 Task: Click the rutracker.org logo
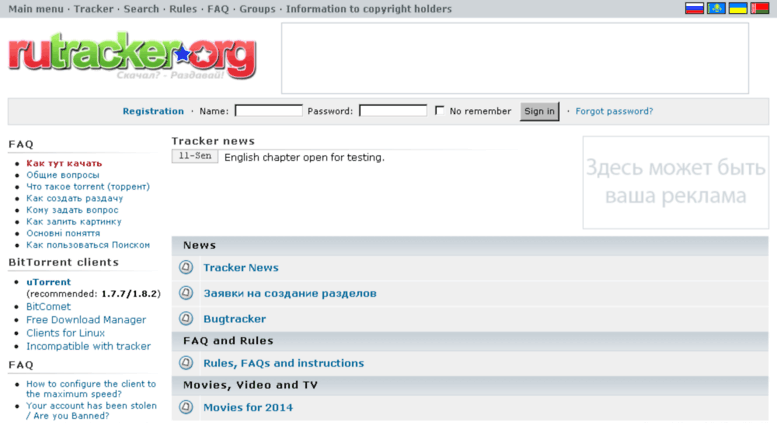click(x=132, y=55)
